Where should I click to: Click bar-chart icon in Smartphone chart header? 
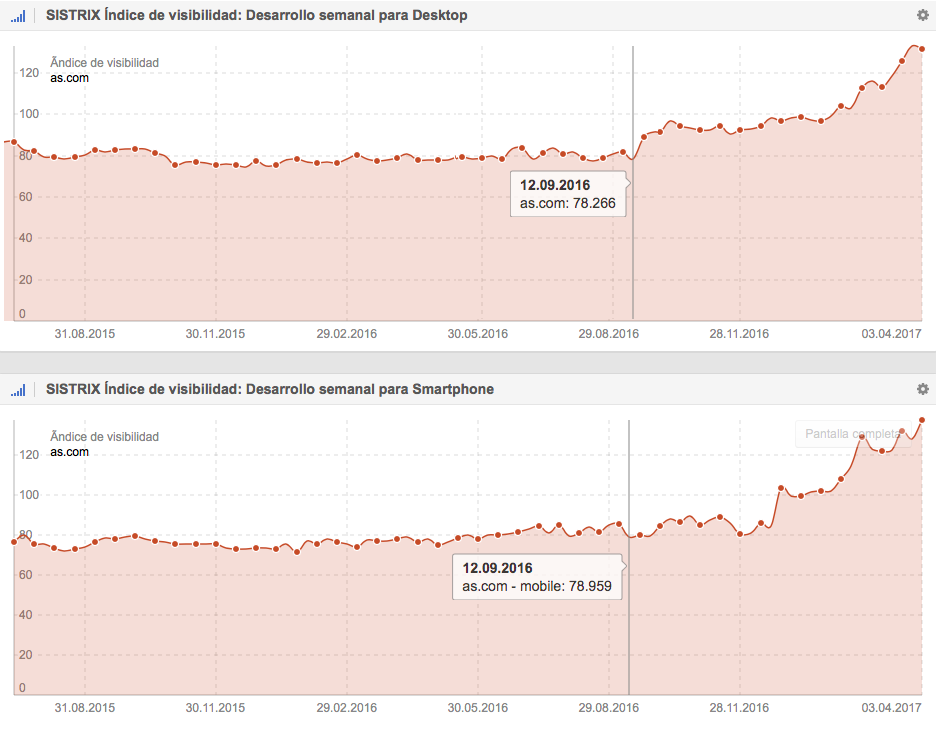[18, 390]
